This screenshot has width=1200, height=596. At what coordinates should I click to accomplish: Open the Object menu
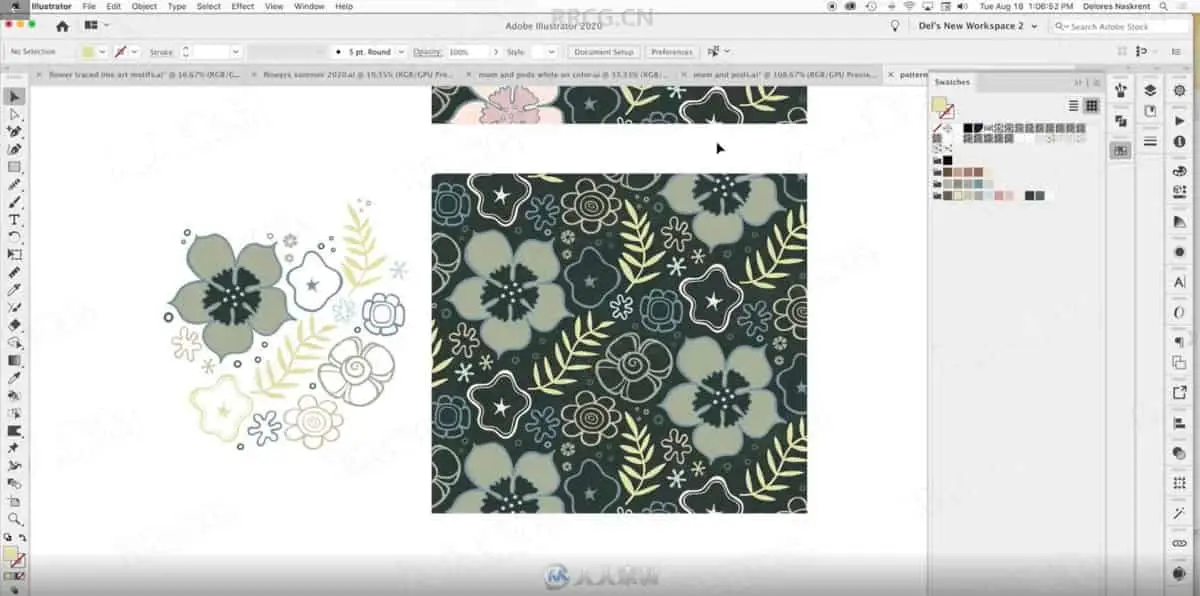coord(144,6)
